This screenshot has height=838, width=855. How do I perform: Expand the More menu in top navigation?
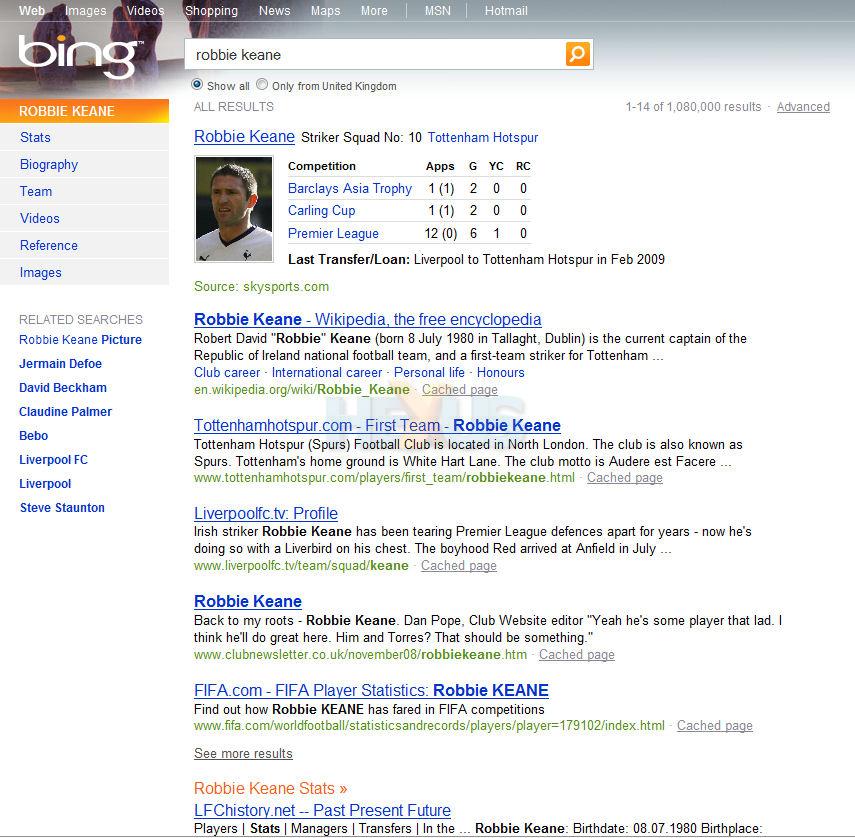pos(374,10)
